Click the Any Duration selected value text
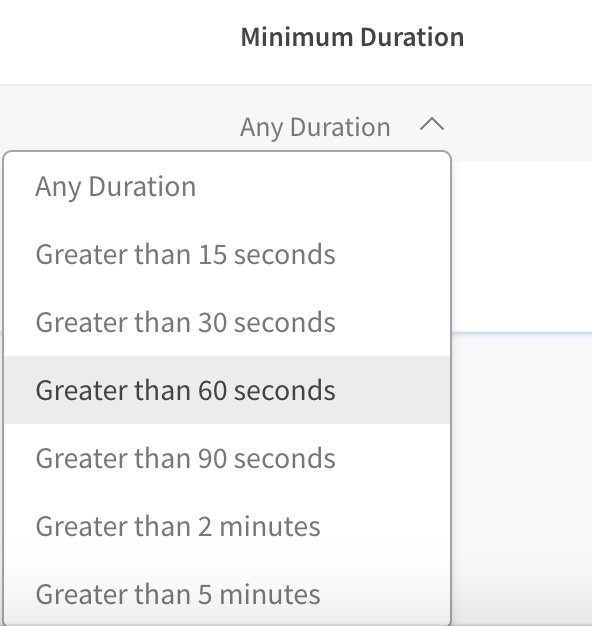 point(315,128)
